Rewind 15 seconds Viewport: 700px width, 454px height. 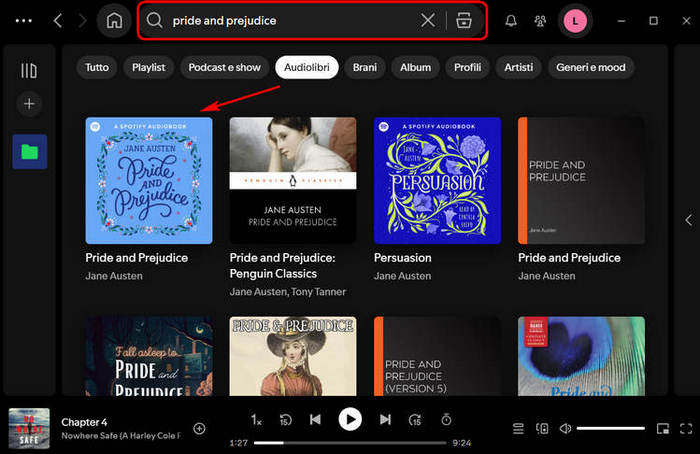coord(285,420)
